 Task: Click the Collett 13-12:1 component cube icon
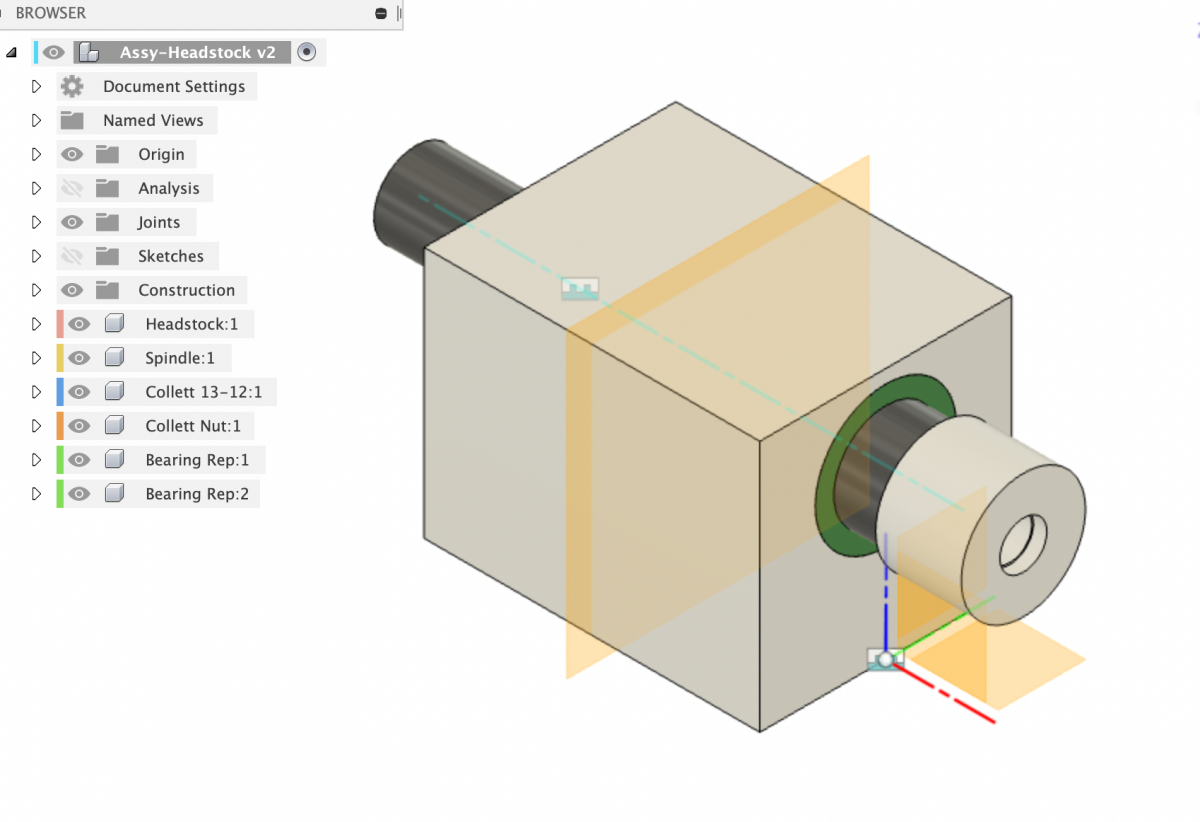(x=114, y=392)
